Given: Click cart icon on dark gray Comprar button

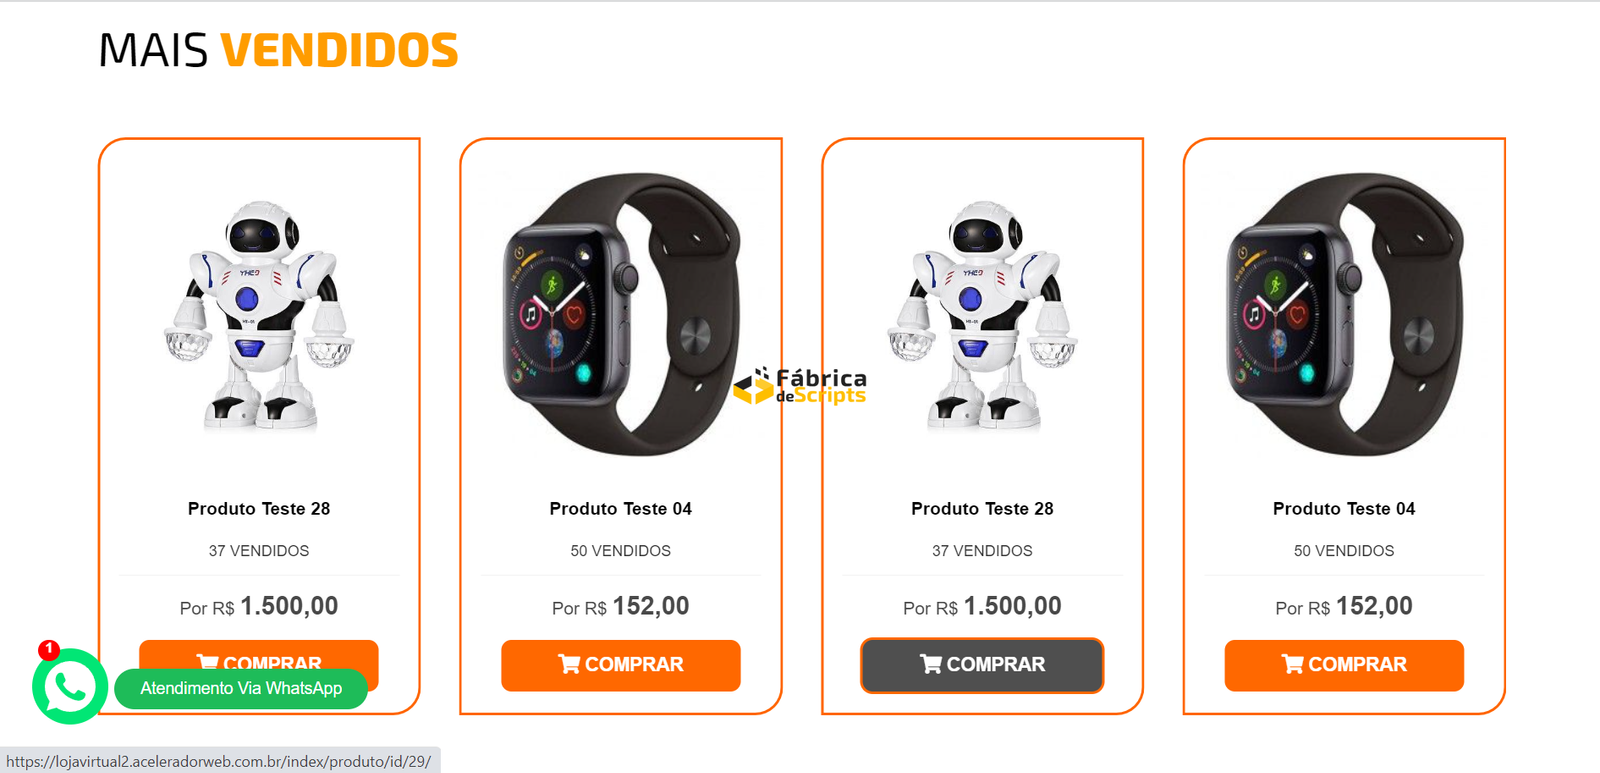Looking at the screenshot, I should tap(931, 664).
